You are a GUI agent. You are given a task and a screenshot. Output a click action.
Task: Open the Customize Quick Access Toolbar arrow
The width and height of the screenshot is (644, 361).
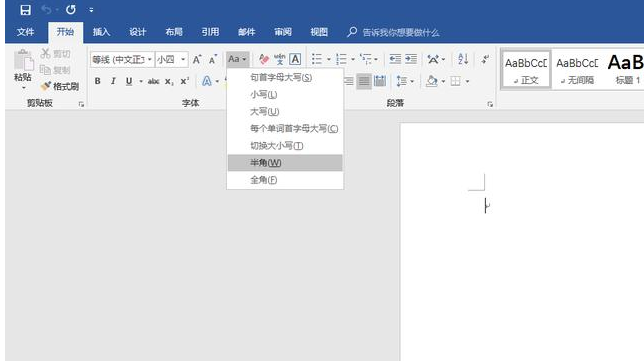(x=91, y=10)
